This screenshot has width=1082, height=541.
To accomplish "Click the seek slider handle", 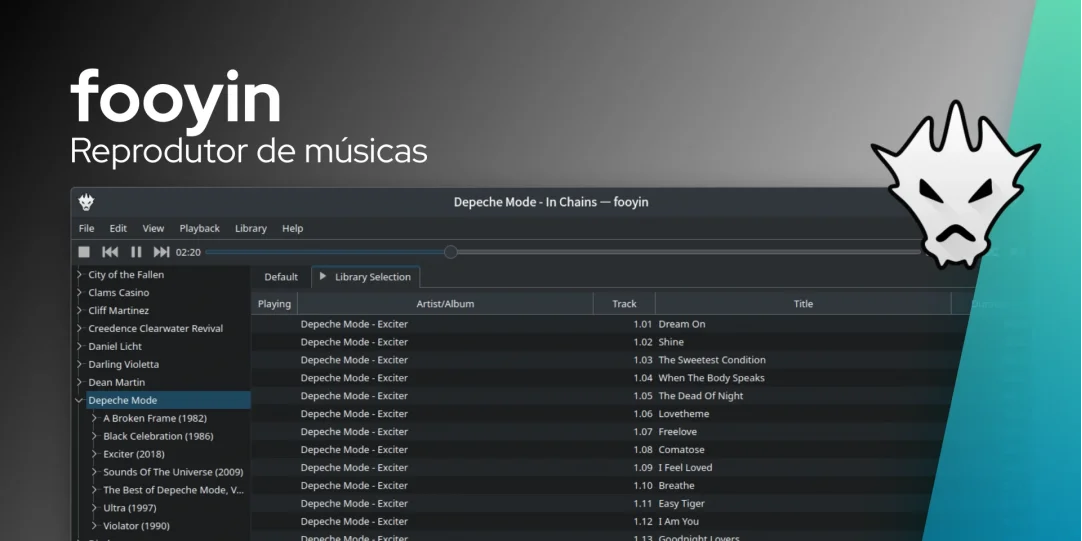I will (451, 253).
